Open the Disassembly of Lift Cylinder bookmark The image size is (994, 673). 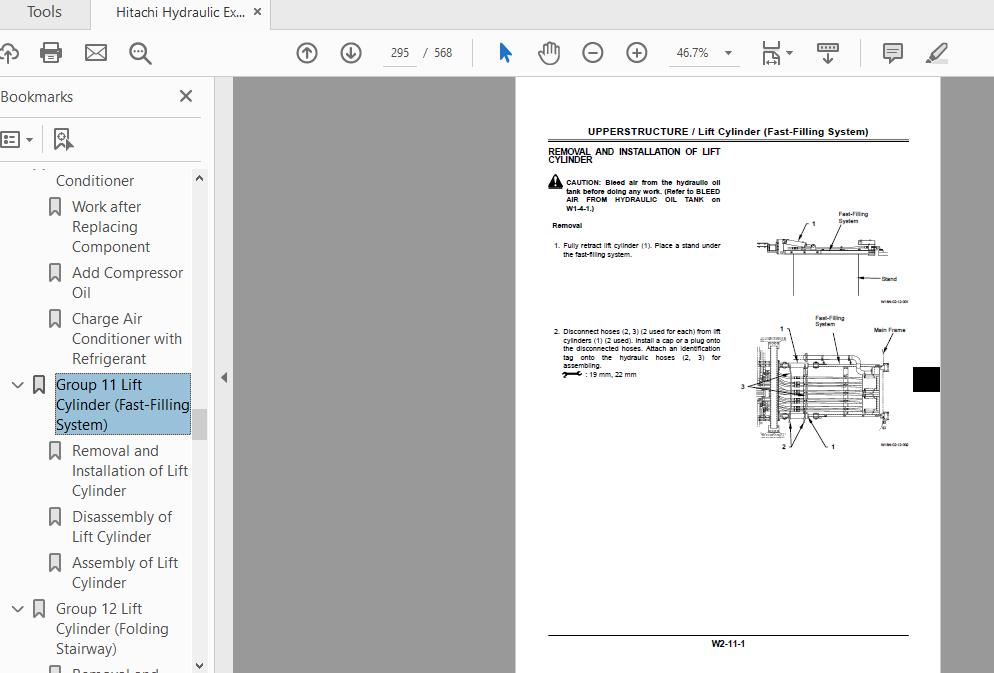[118, 526]
